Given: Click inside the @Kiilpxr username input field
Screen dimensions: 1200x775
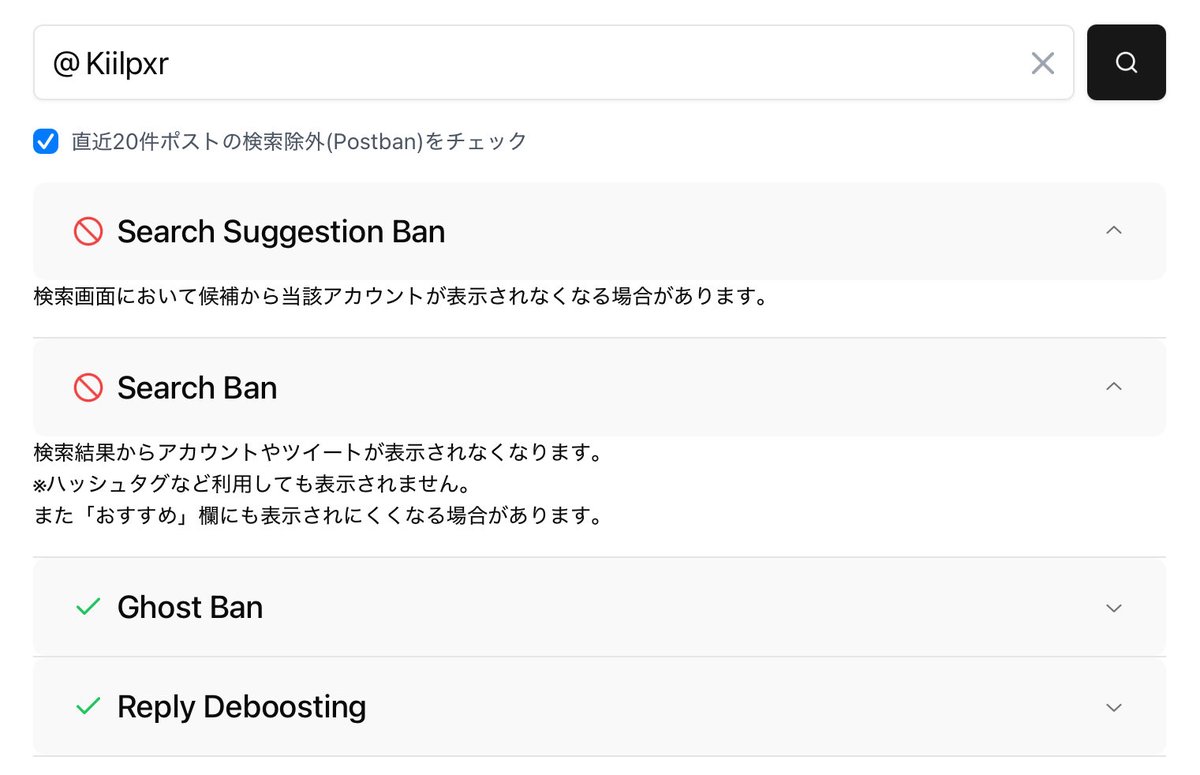Looking at the screenshot, I should click(554, 62).
